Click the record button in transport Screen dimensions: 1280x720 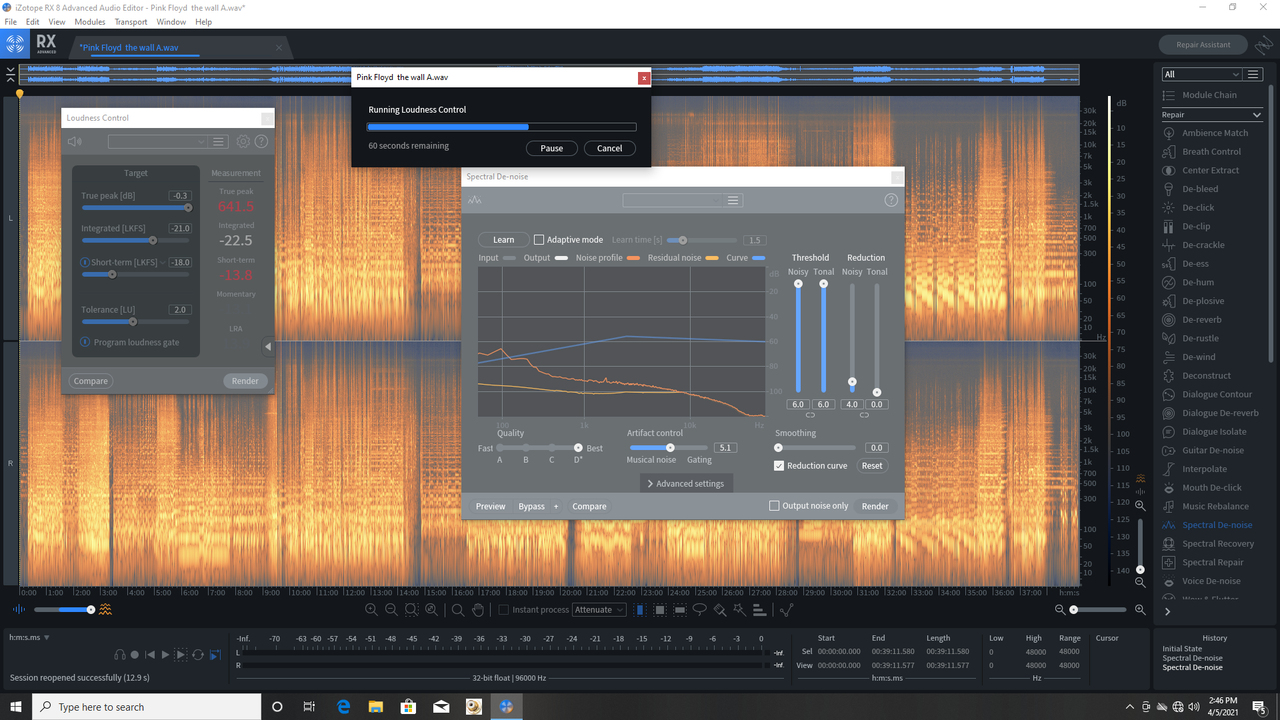[134, 655]
